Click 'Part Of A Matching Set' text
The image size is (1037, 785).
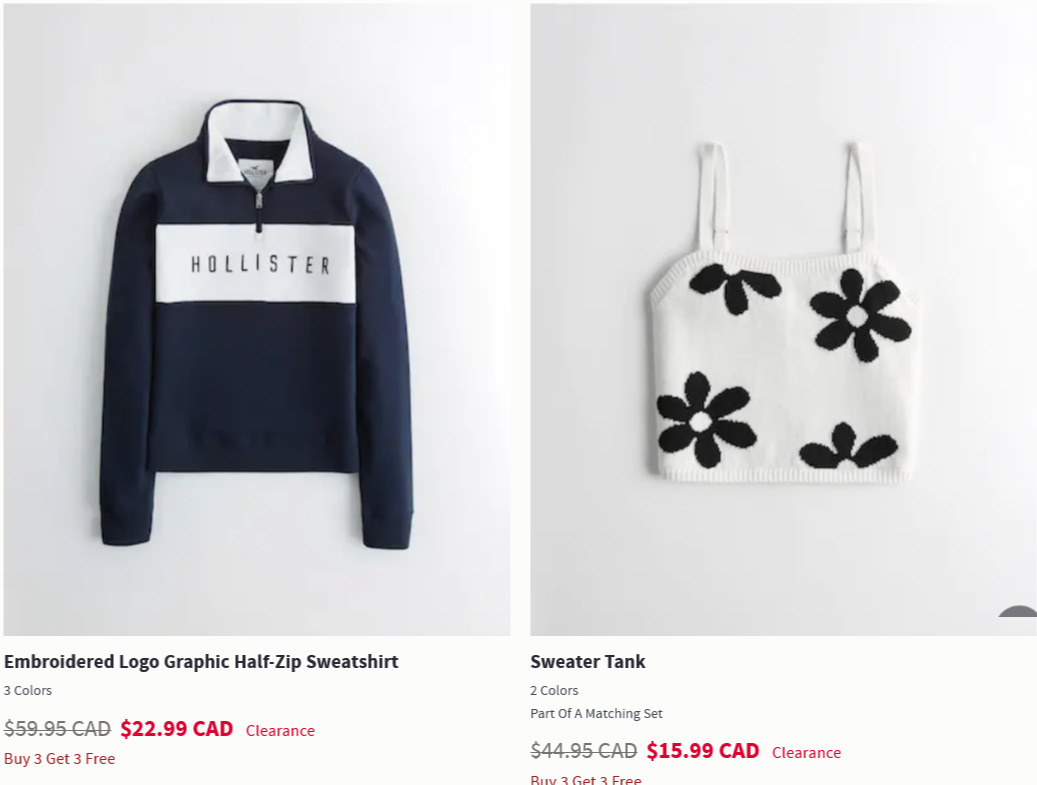pos(596,714)
